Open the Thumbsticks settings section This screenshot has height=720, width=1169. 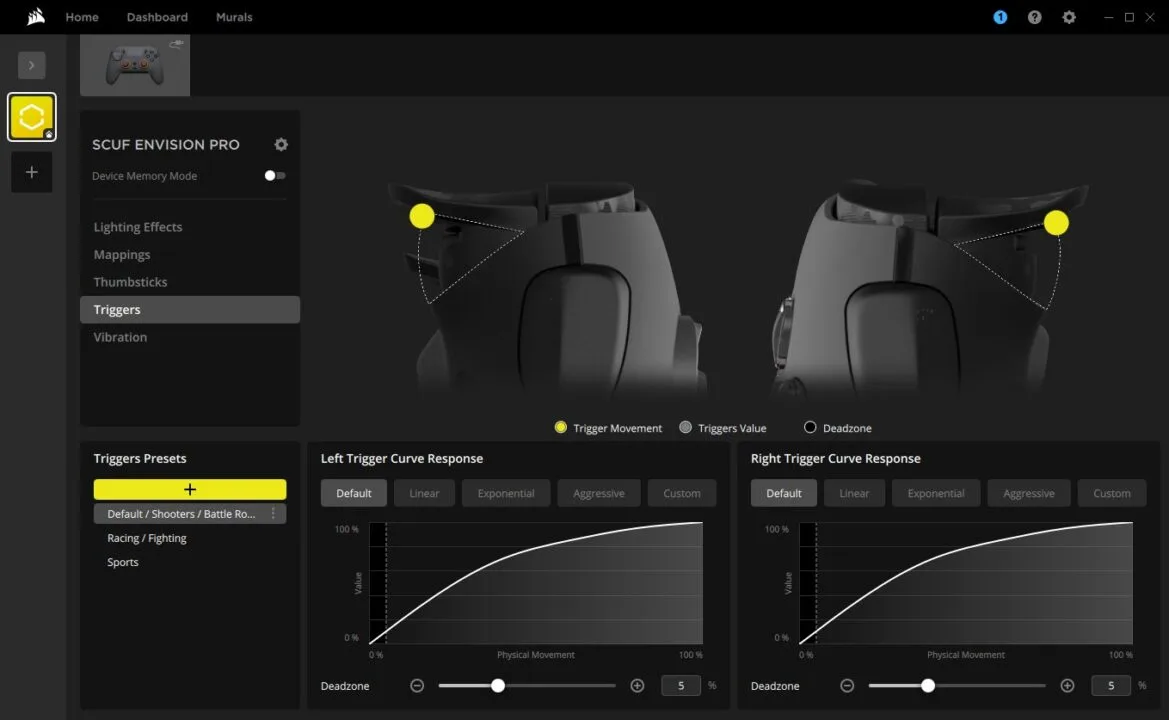tap(130, 282)
